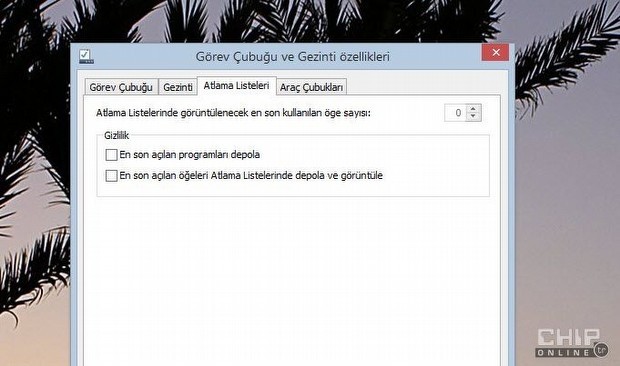Tick the Atlama Listelerinde depola ve görüntüle checkbox
620x366 pixels.
click(x=112, y=175)
